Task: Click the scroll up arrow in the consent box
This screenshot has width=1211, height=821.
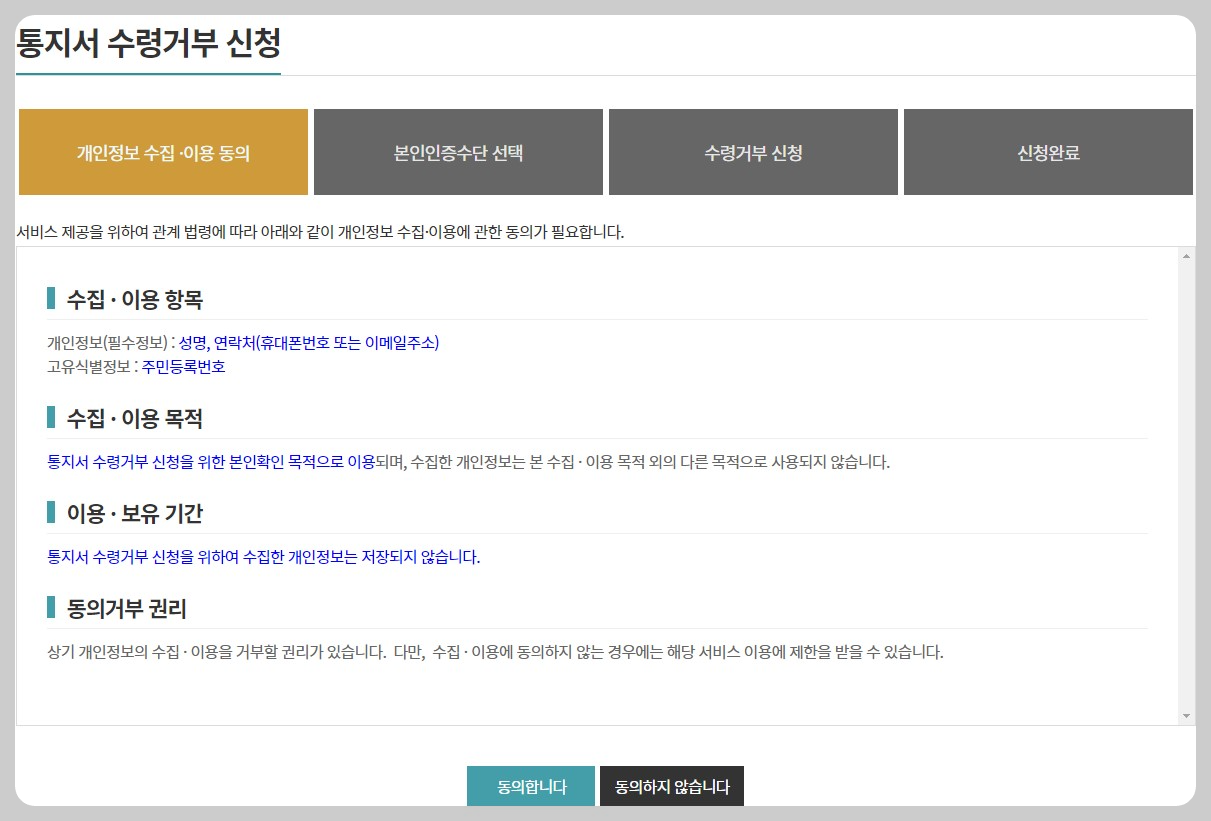Action: (1187, 256)
